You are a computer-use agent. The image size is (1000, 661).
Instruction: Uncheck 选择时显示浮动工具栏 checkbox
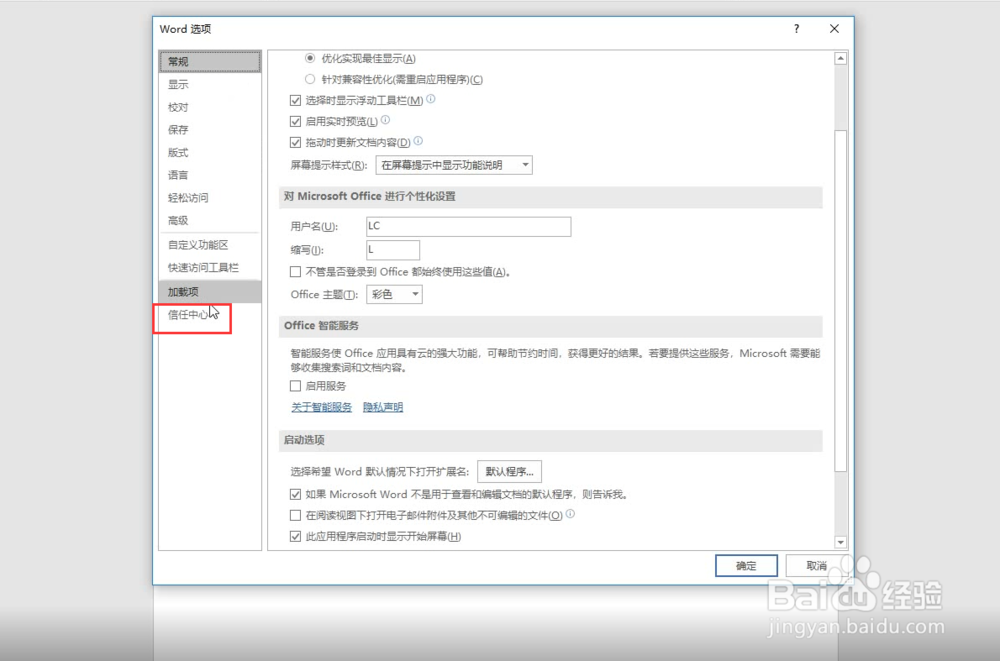point(295,100)
